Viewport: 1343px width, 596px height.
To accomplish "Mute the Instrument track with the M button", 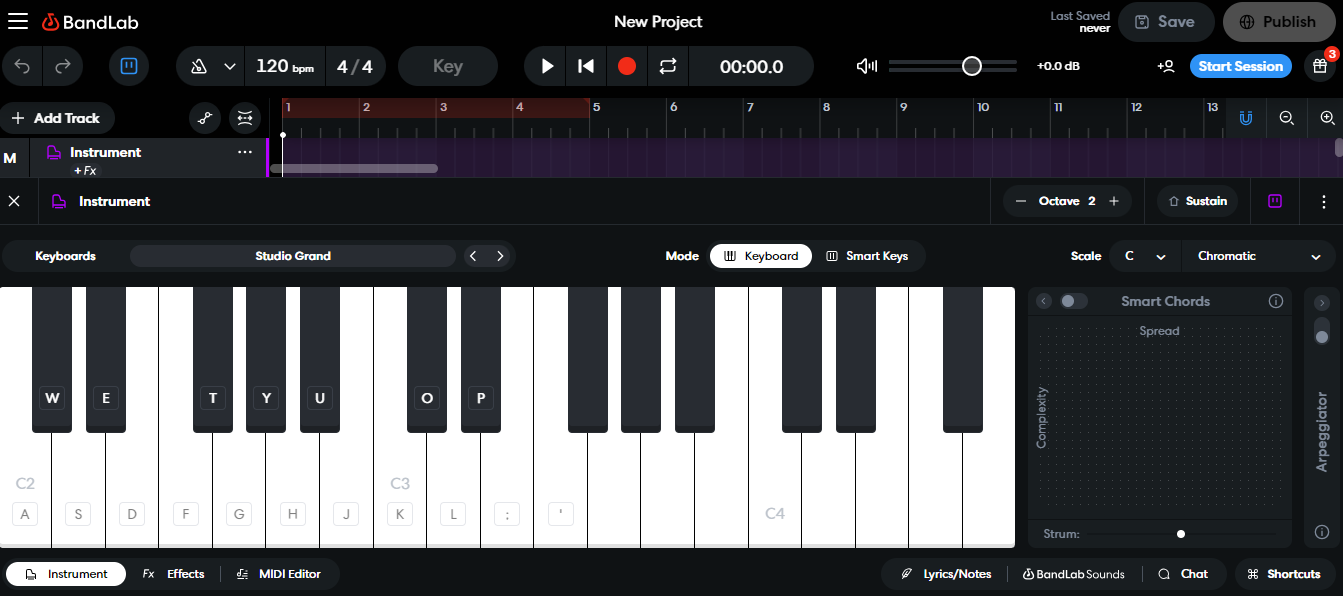I will click(x=11, y=158).
